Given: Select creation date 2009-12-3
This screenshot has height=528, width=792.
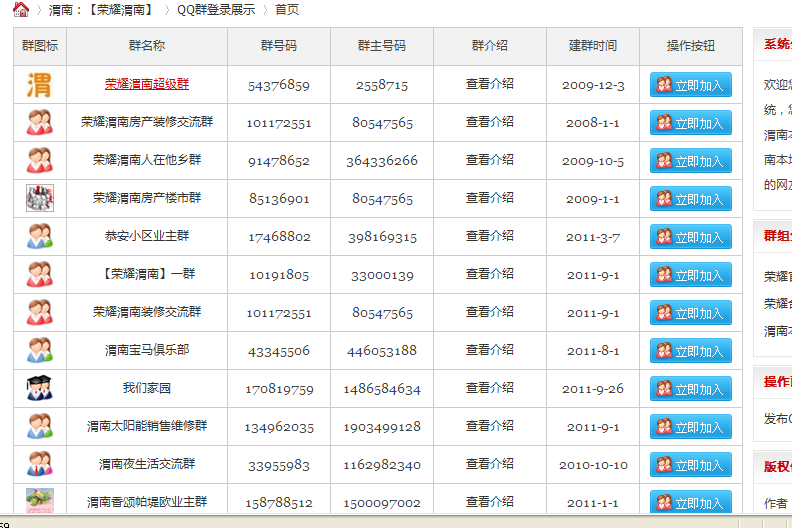Looking at the screenshot, I should 593,85.
